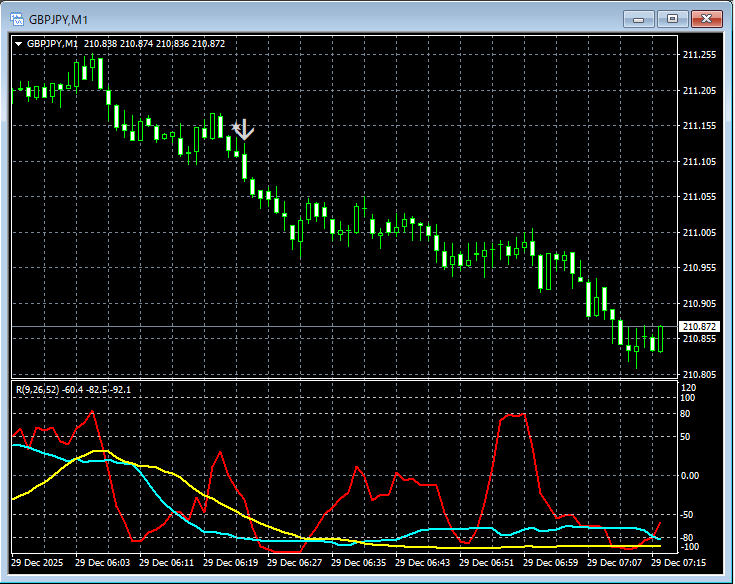The image size is (735, 584).
Task: Click the 210.805 level on price axis
Action: [x=698, y=374]
